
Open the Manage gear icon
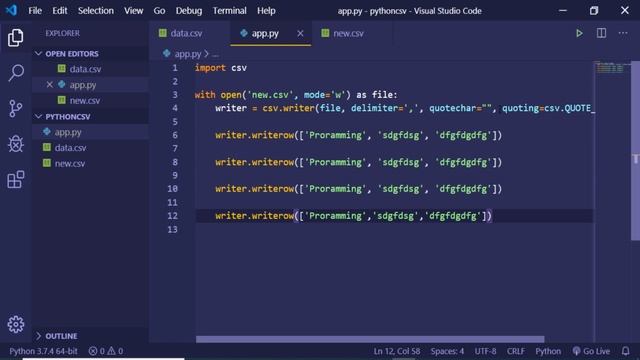point(16,324)
